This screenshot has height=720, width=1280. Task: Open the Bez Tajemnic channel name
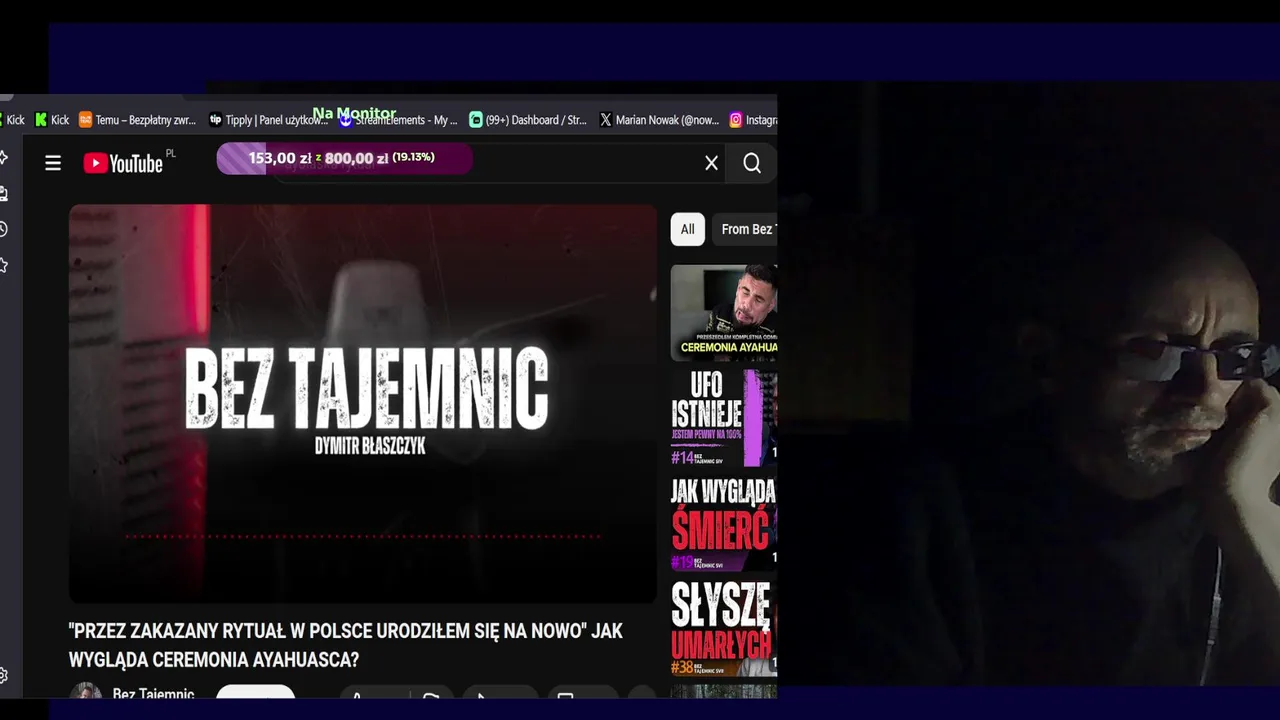tap(153, 692)
